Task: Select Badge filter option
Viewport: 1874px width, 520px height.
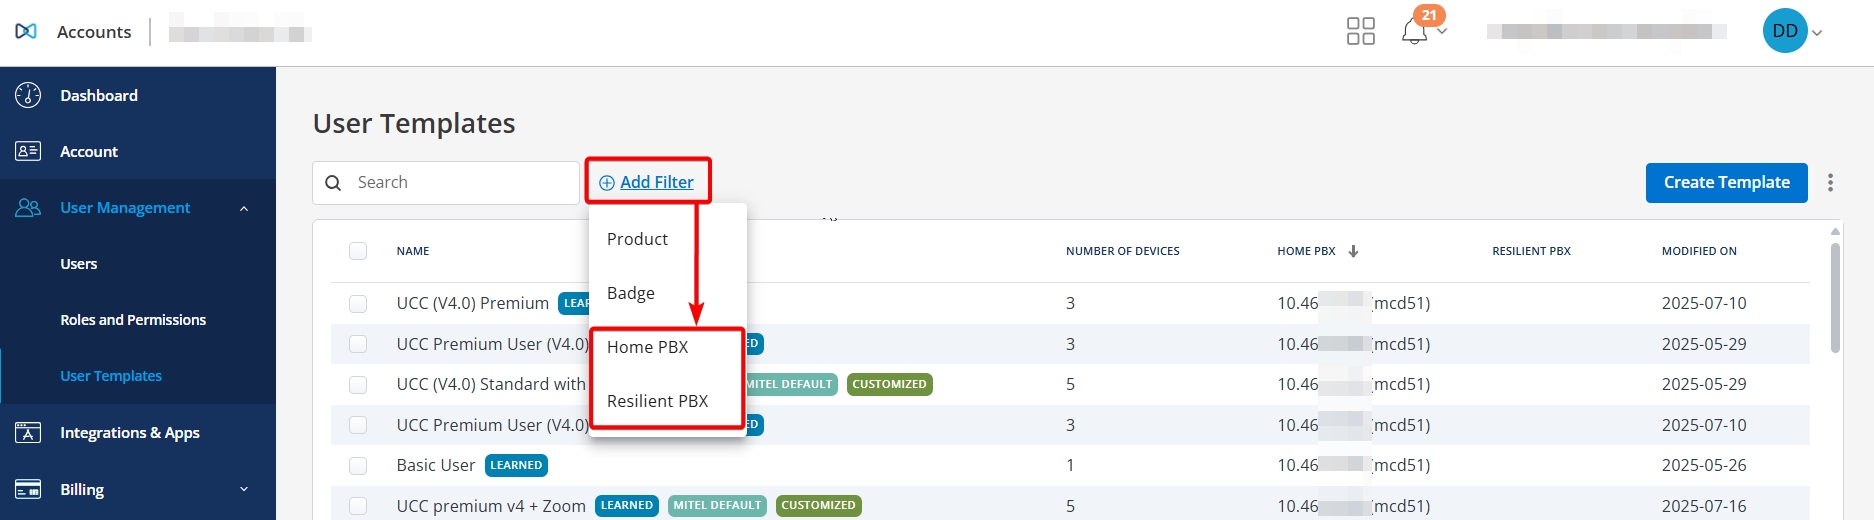Action: 631,293
